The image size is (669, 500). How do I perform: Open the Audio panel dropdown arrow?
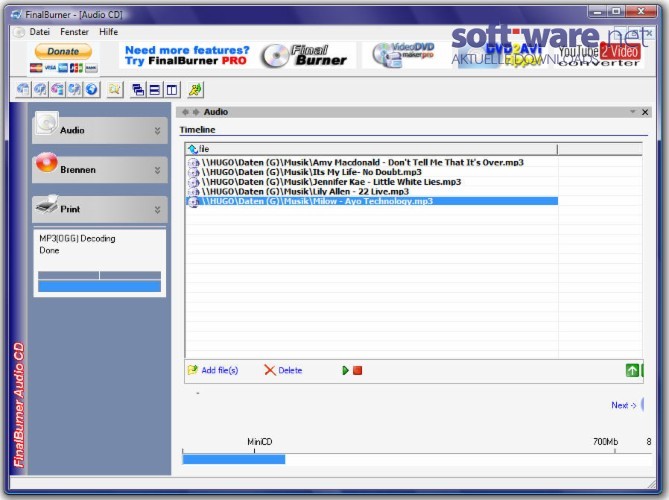click(x=633, y=112)
